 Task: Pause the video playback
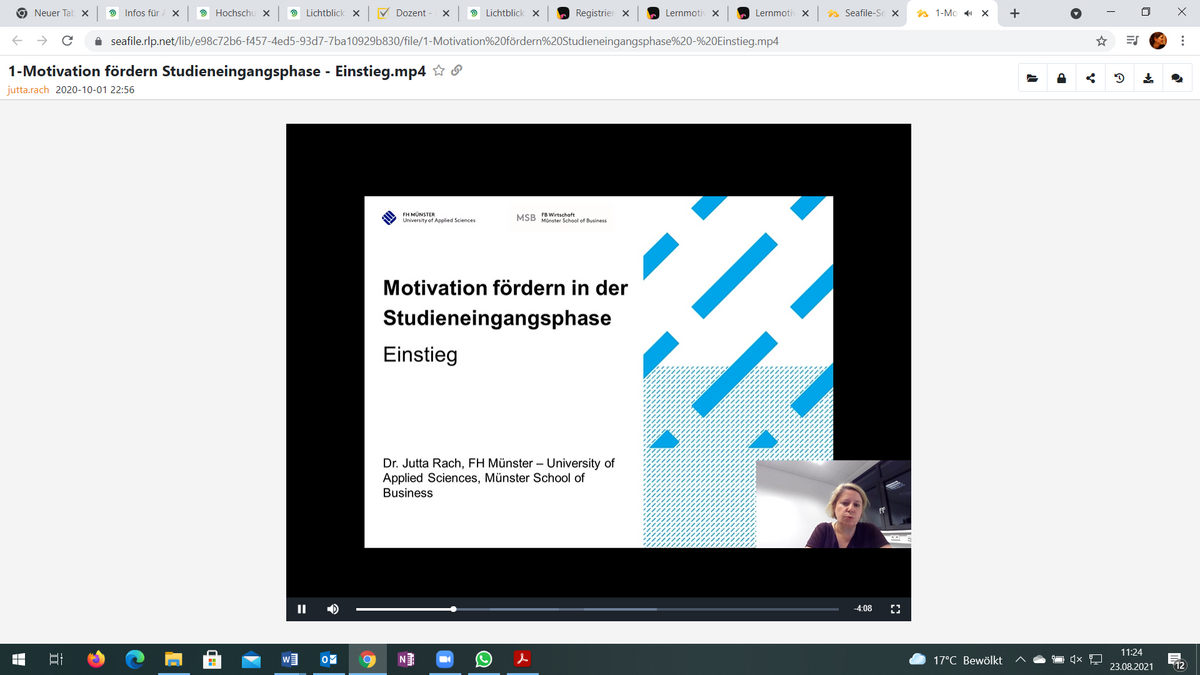tap(301, 608)
